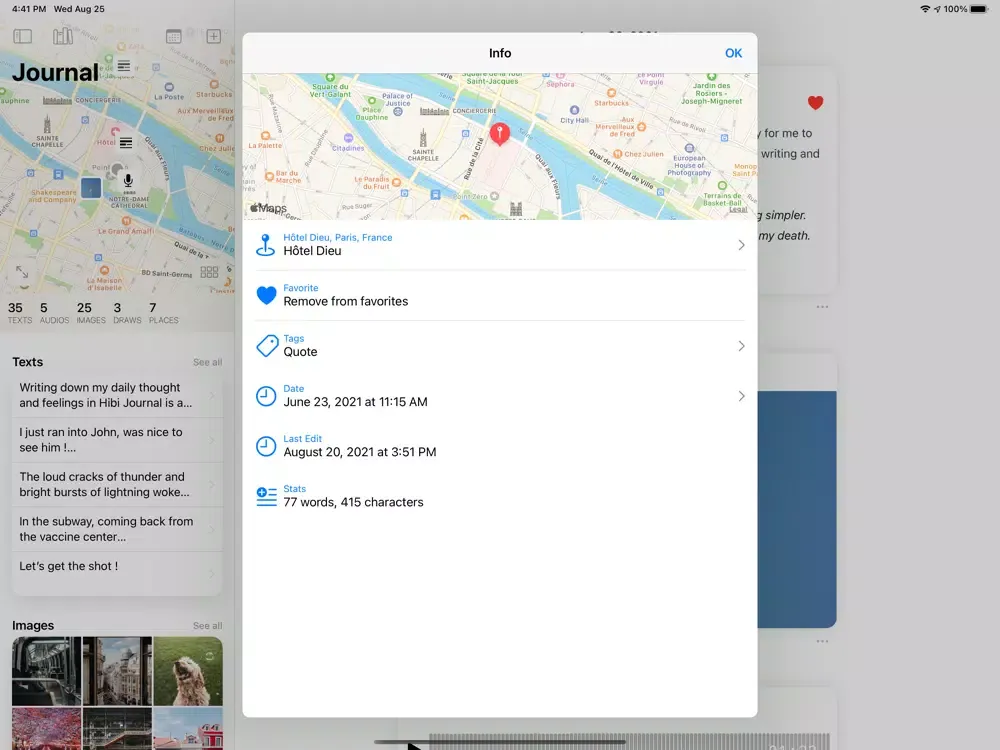
Task: Click See all next to Texts
Action: (207, 362)
